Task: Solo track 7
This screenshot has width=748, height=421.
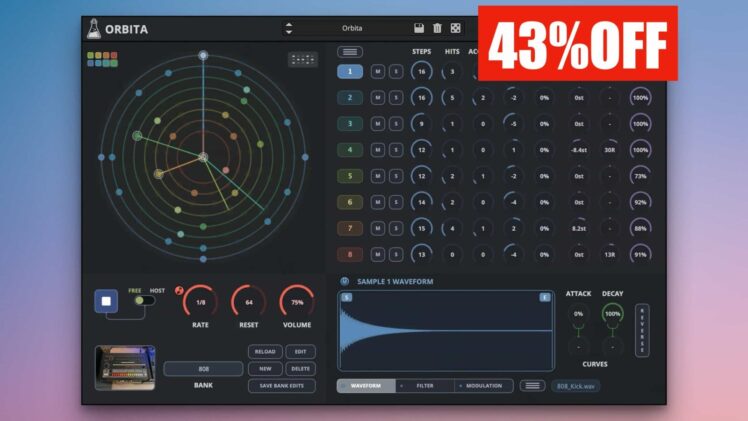Action: pyautogui.click(x=395, y=228)
